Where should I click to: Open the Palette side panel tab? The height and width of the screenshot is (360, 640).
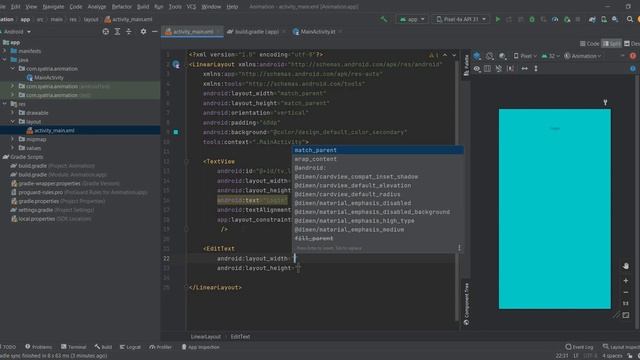[466, 65]
